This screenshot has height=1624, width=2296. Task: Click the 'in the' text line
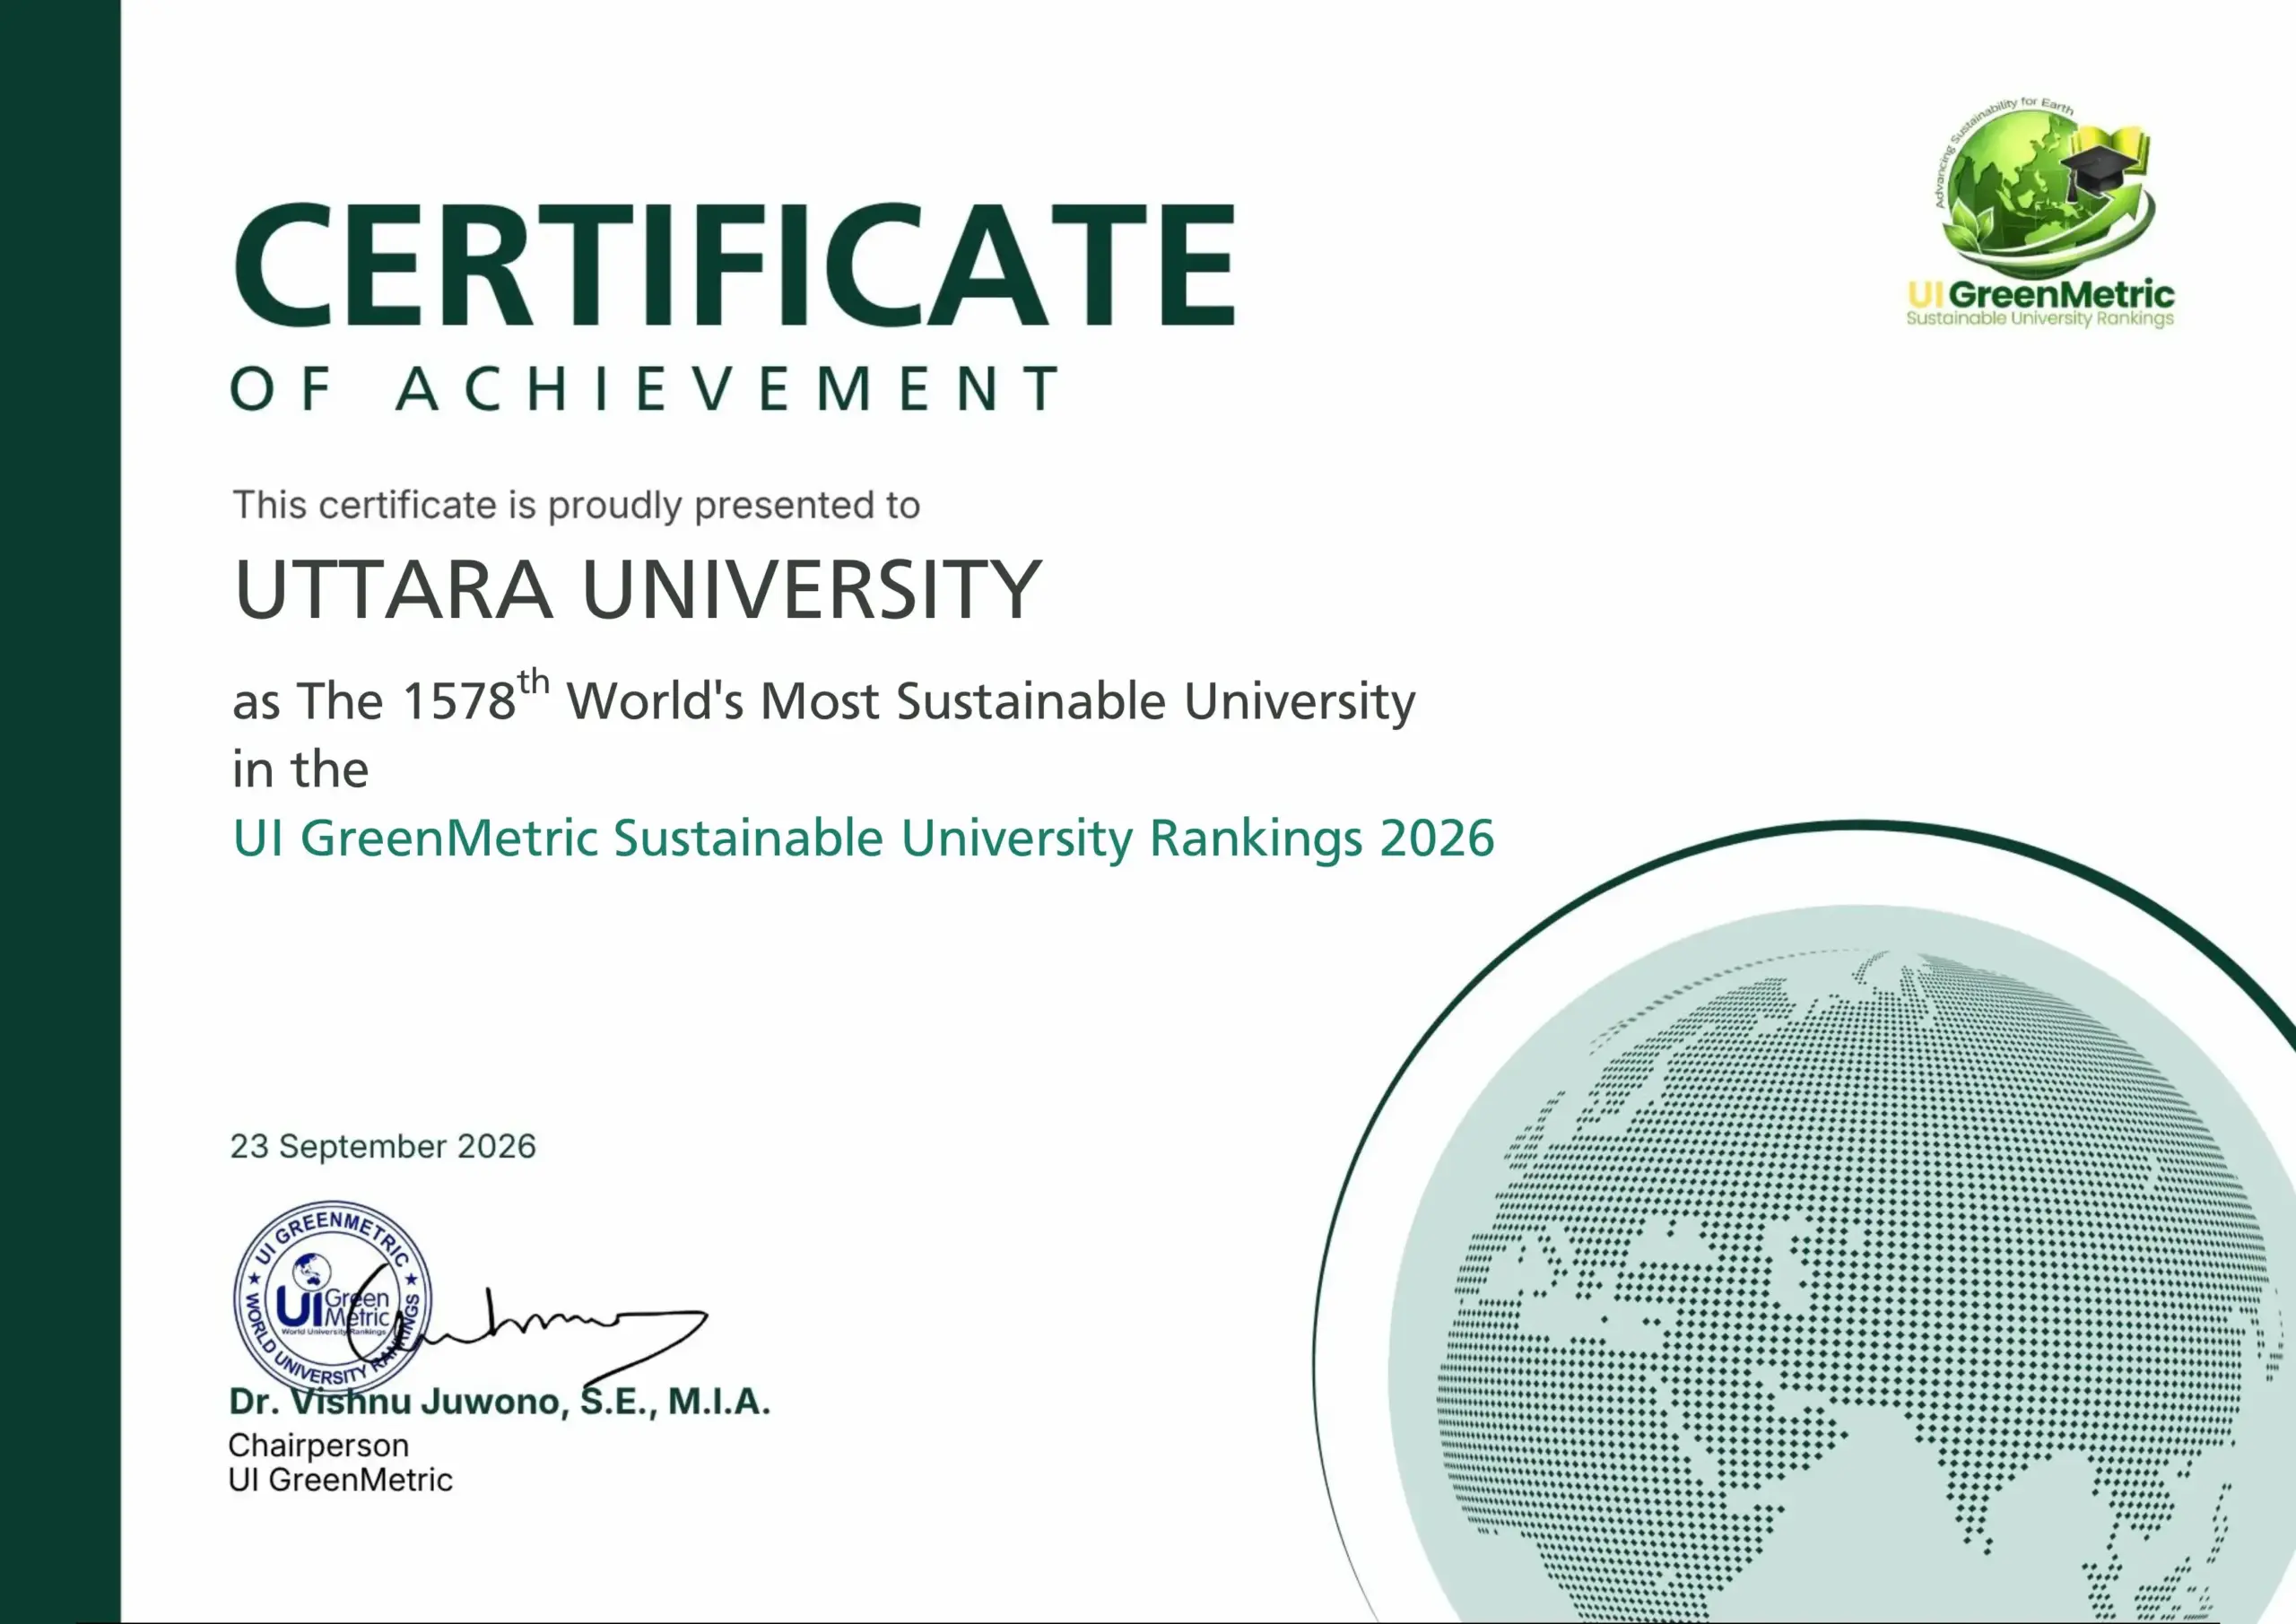click(300, 769)
